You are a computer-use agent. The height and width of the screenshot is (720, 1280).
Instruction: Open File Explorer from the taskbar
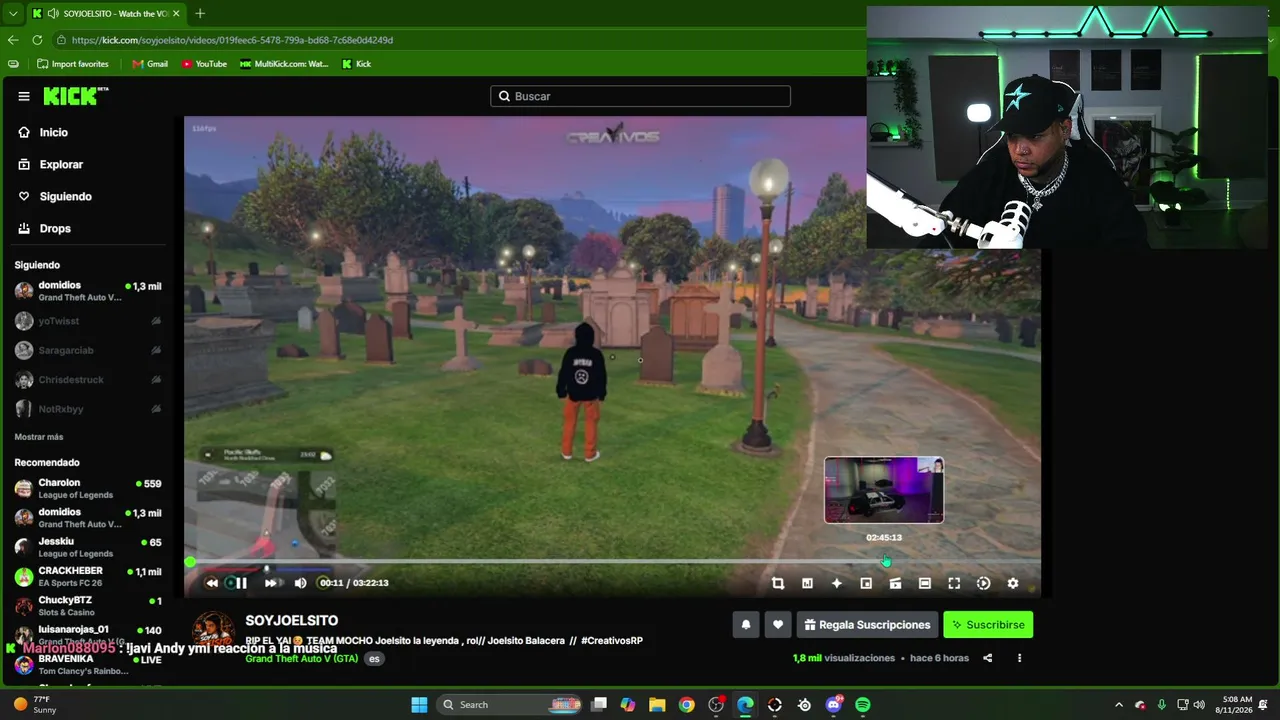pos(657,705)
